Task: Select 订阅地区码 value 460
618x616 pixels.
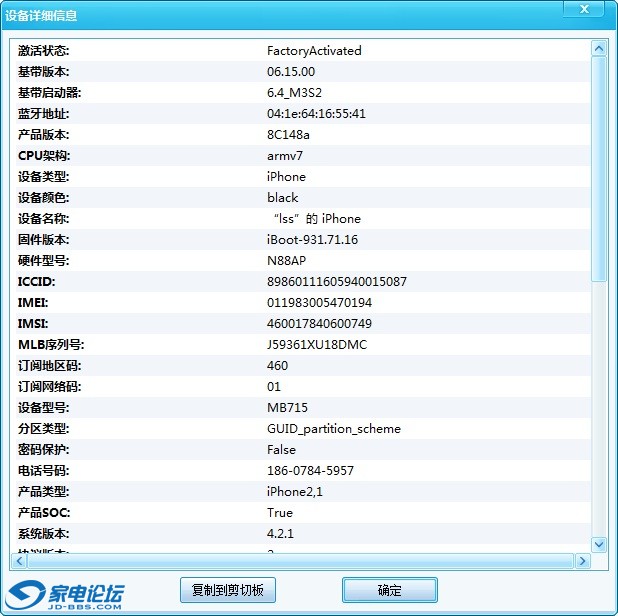Action: (x=277, y=366)
